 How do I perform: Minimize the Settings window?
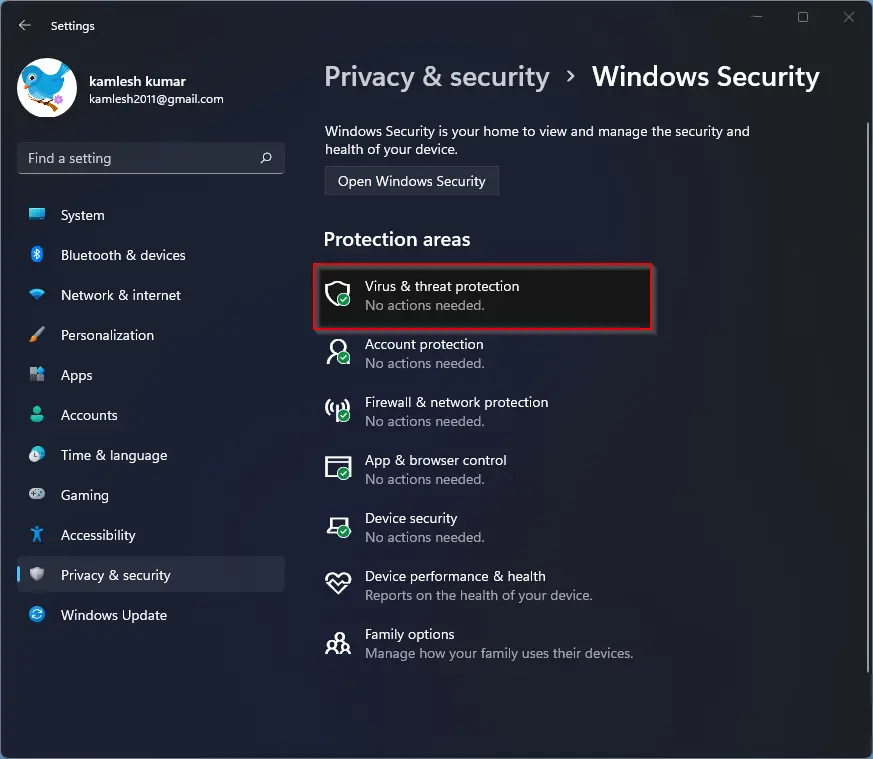[x=756, y=17]
